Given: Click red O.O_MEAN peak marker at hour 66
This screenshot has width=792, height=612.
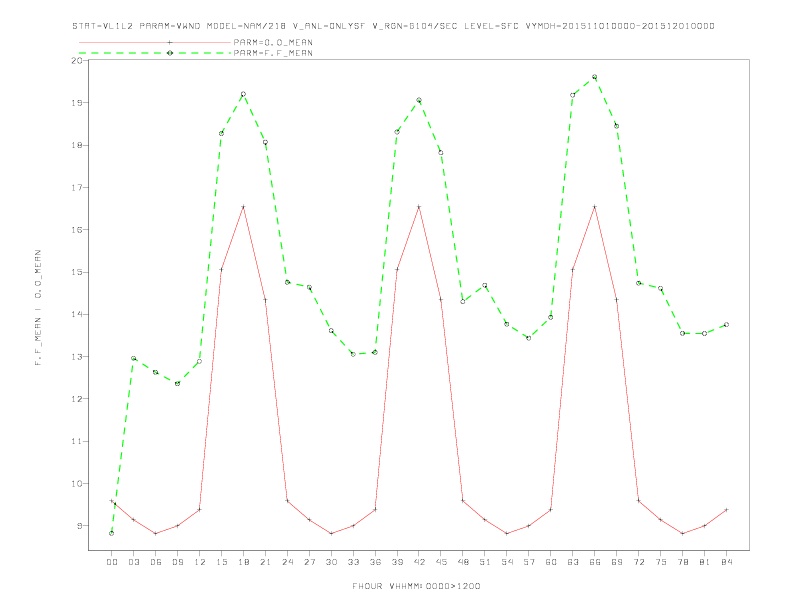Looking at the screenshot, I should click(x=595, y=207).
